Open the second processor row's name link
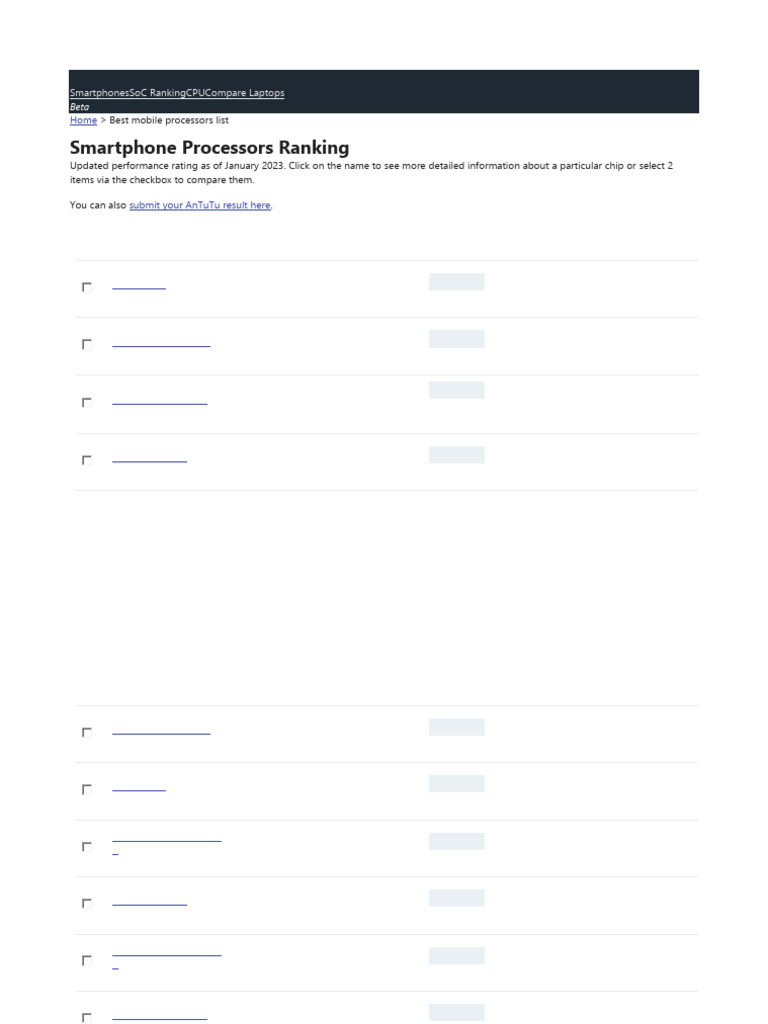The image size is (768, 1024). click(x=161, y=345)
